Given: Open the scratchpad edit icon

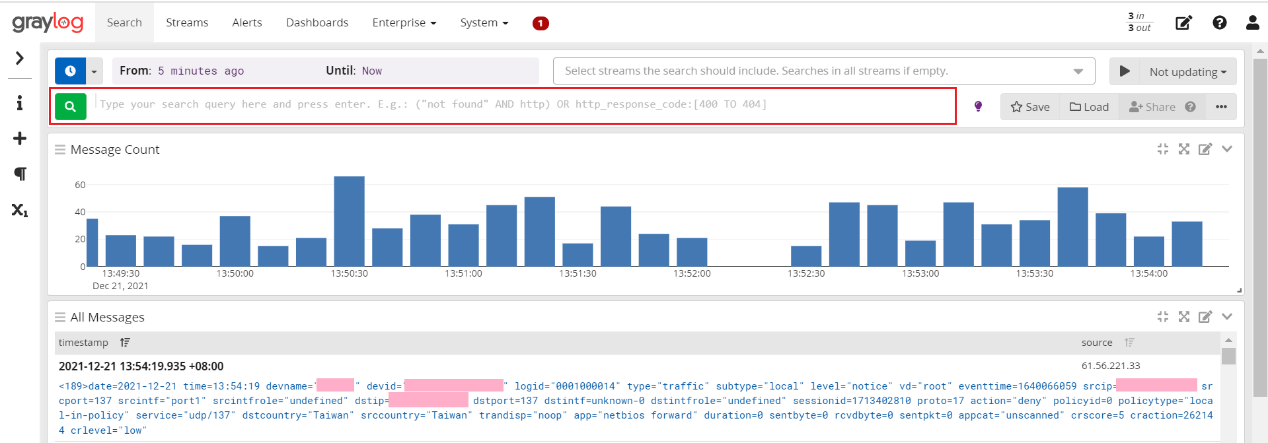Looking at the screenshot, I should tap(1184, 22).
